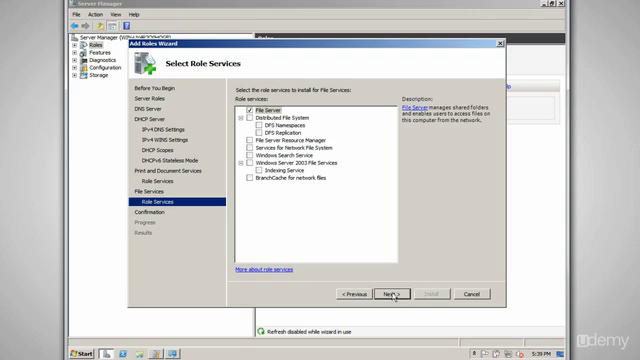Image resolution: width=640 pixels, height=360 pixels.
Task: Go to Before You Begin step
Action: point(155,88)
